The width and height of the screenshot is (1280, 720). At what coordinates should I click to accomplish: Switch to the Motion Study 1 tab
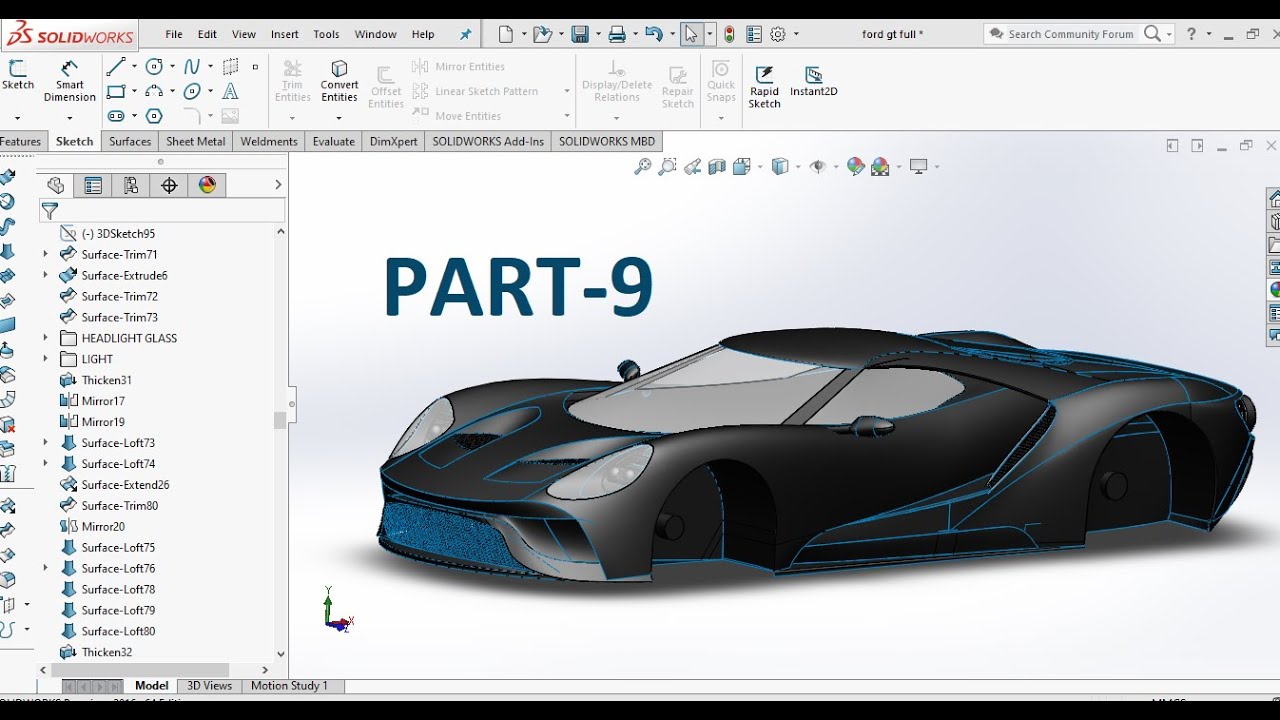pyautogui.click(x=289, y=686)
